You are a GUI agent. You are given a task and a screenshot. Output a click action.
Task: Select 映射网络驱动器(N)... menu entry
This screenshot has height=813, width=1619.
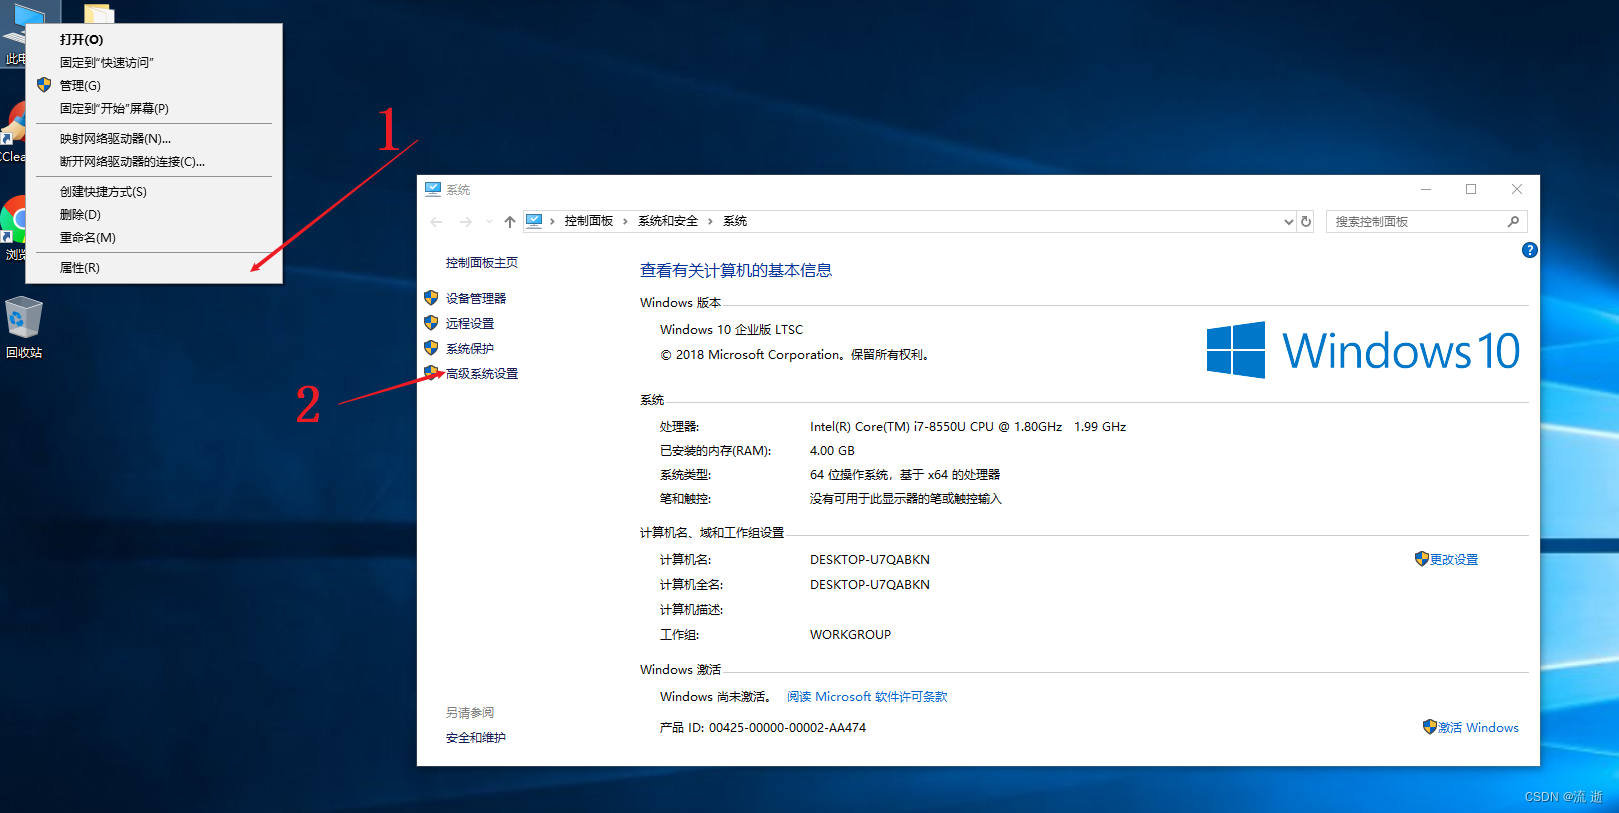(x=154, y=139)
